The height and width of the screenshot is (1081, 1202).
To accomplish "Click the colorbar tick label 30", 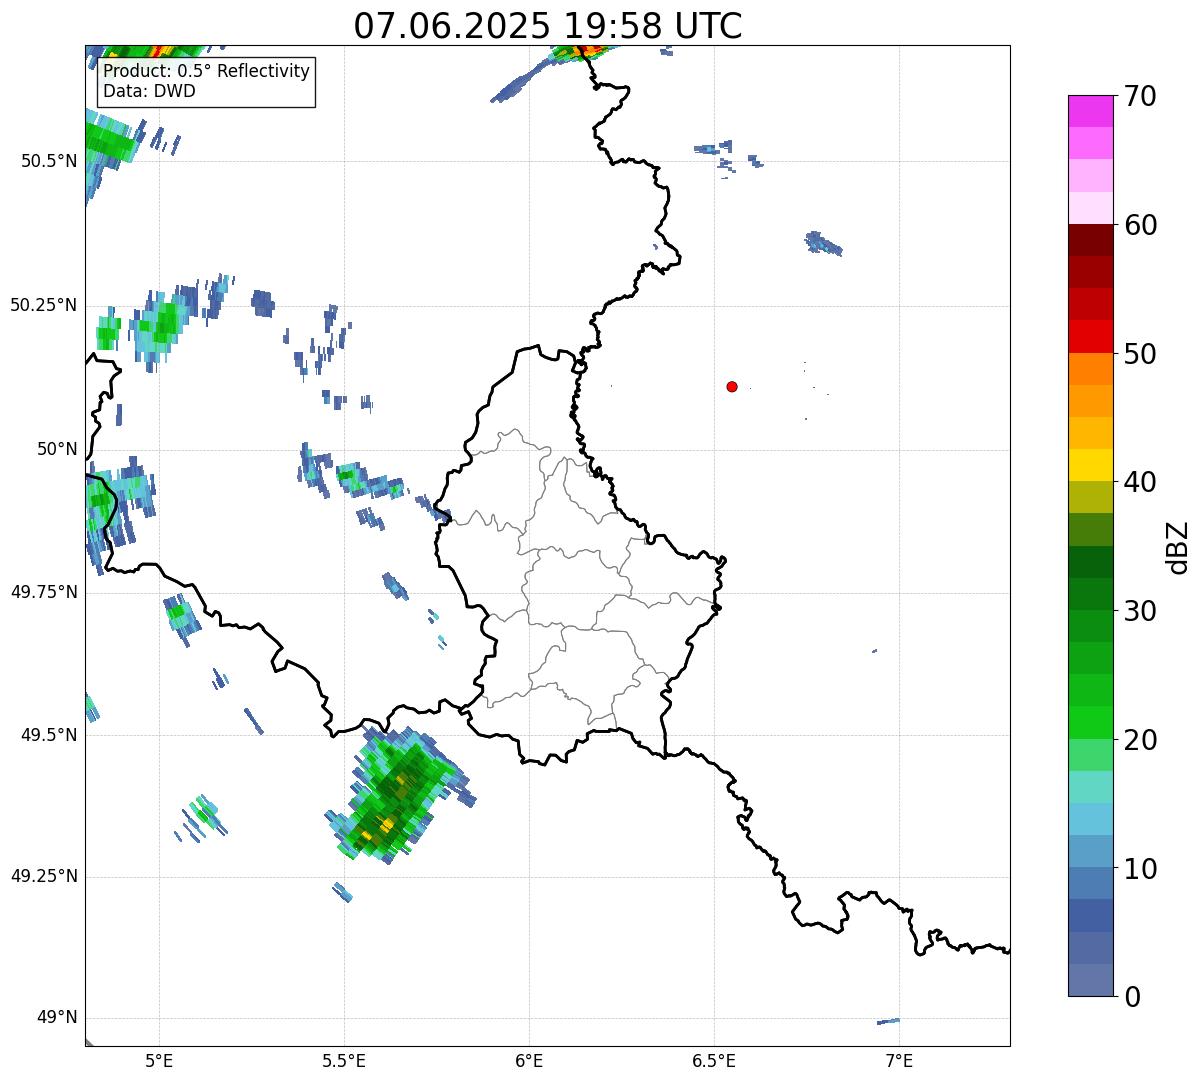I will (1139, 611).
